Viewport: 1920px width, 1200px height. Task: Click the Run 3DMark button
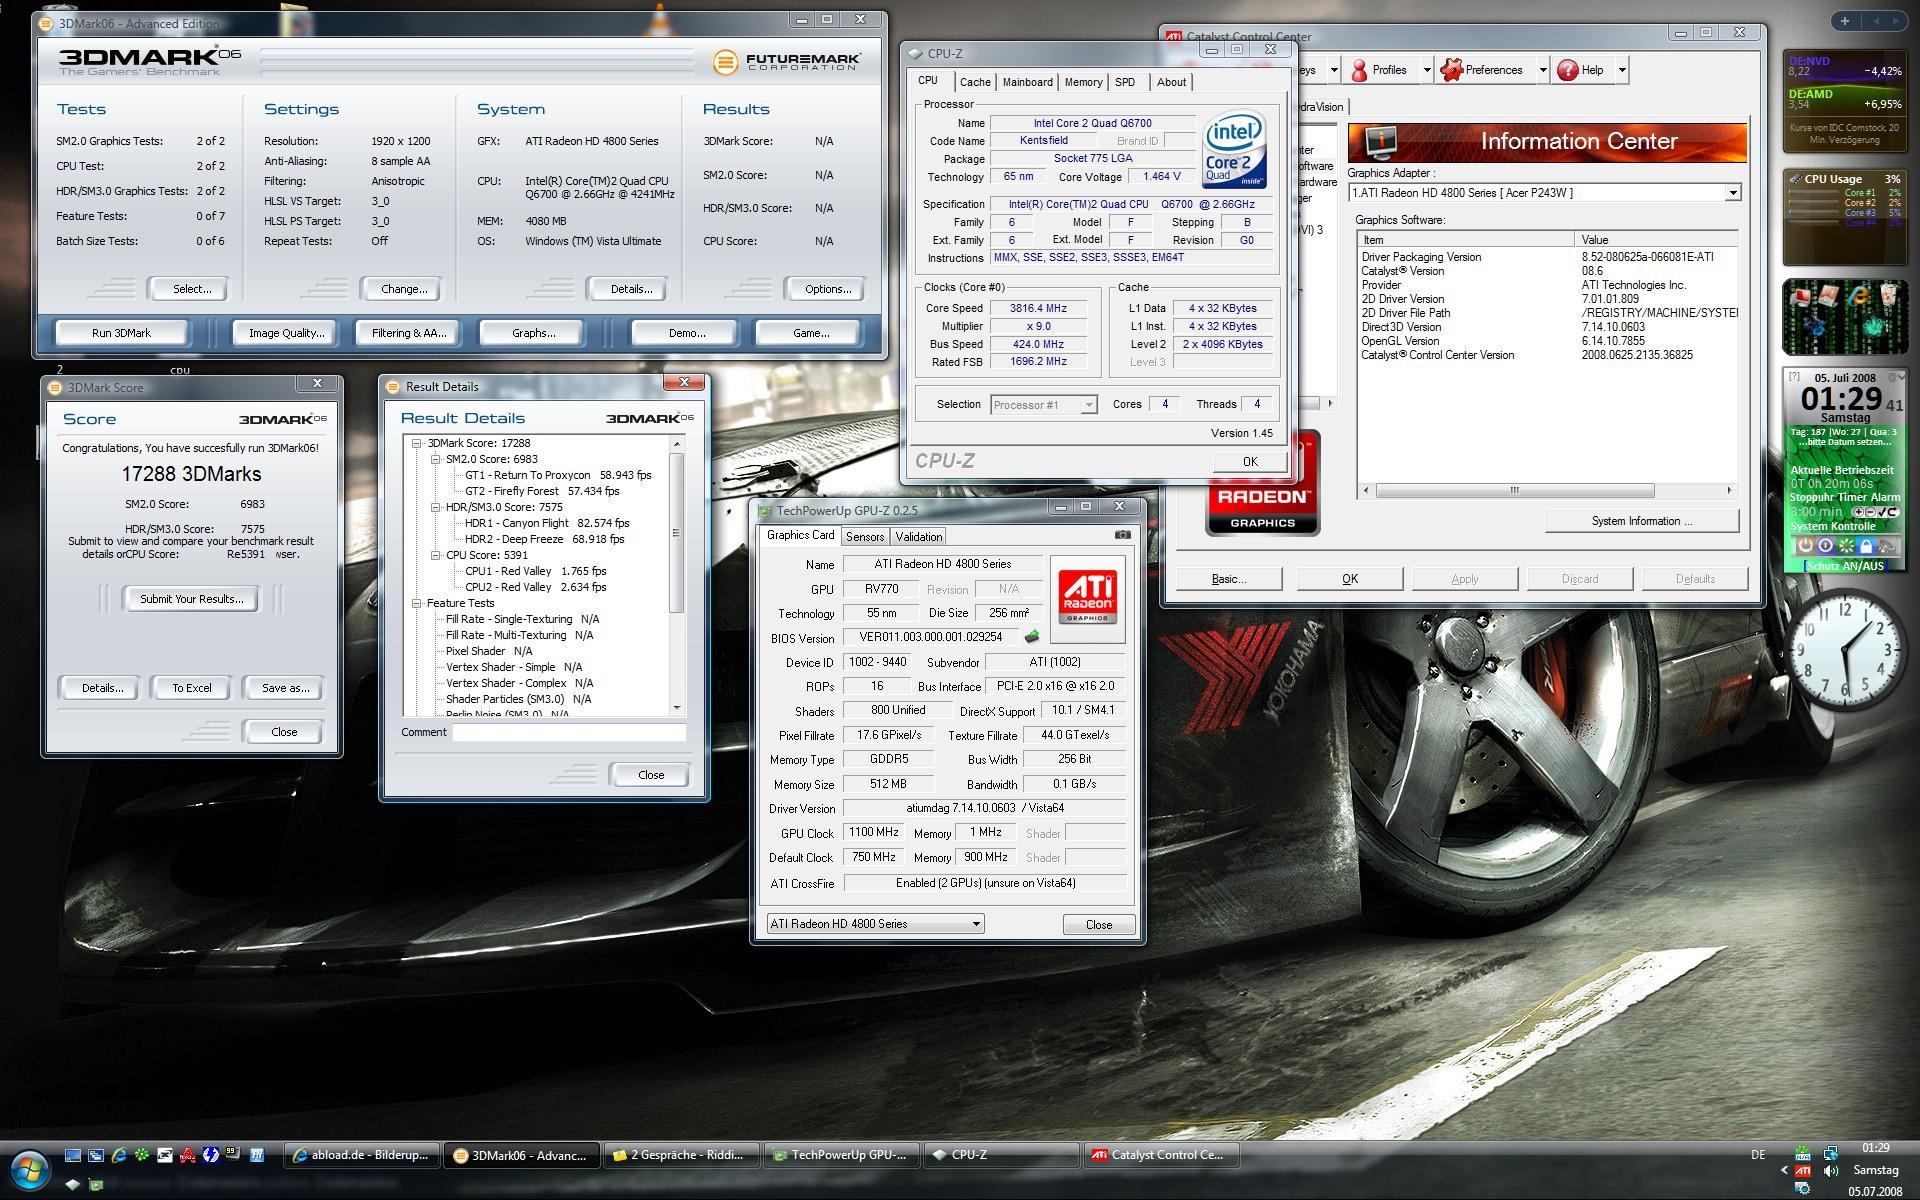click(x=121, y=333)
